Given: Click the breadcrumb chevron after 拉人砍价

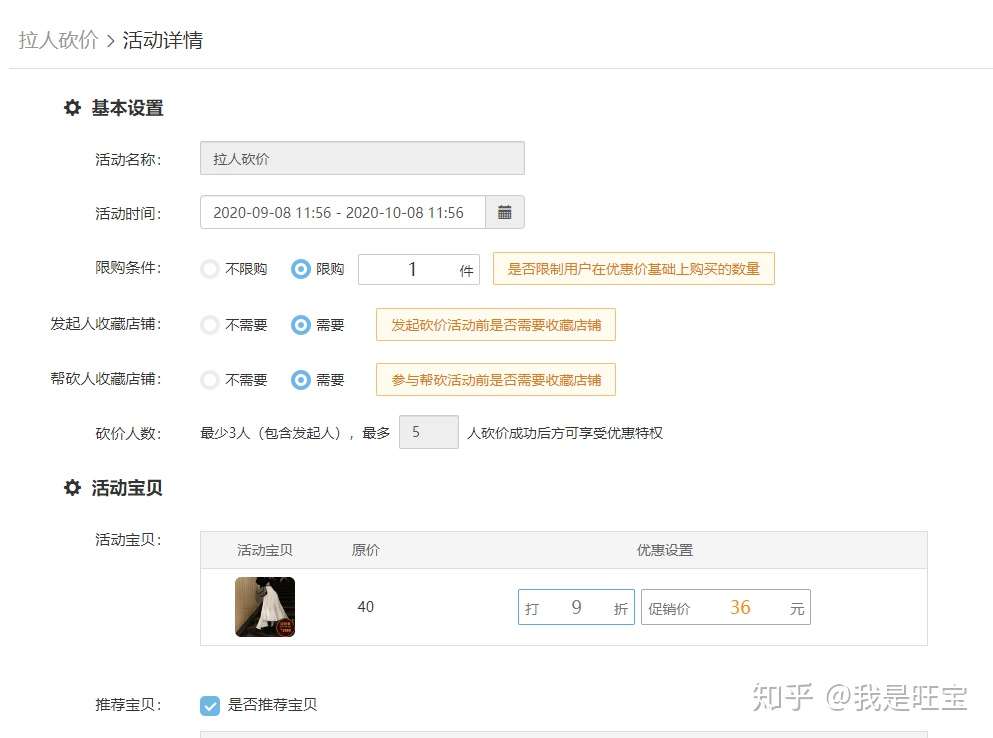Looking at the screenshot, I should point(111,41).
